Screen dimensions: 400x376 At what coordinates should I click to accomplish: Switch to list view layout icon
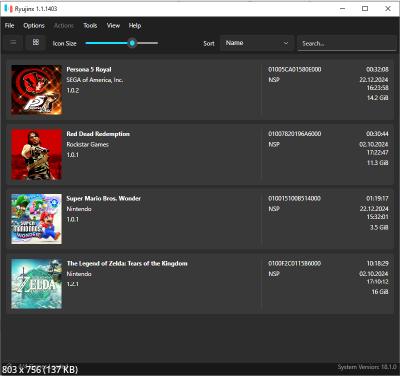click(13, 43)
